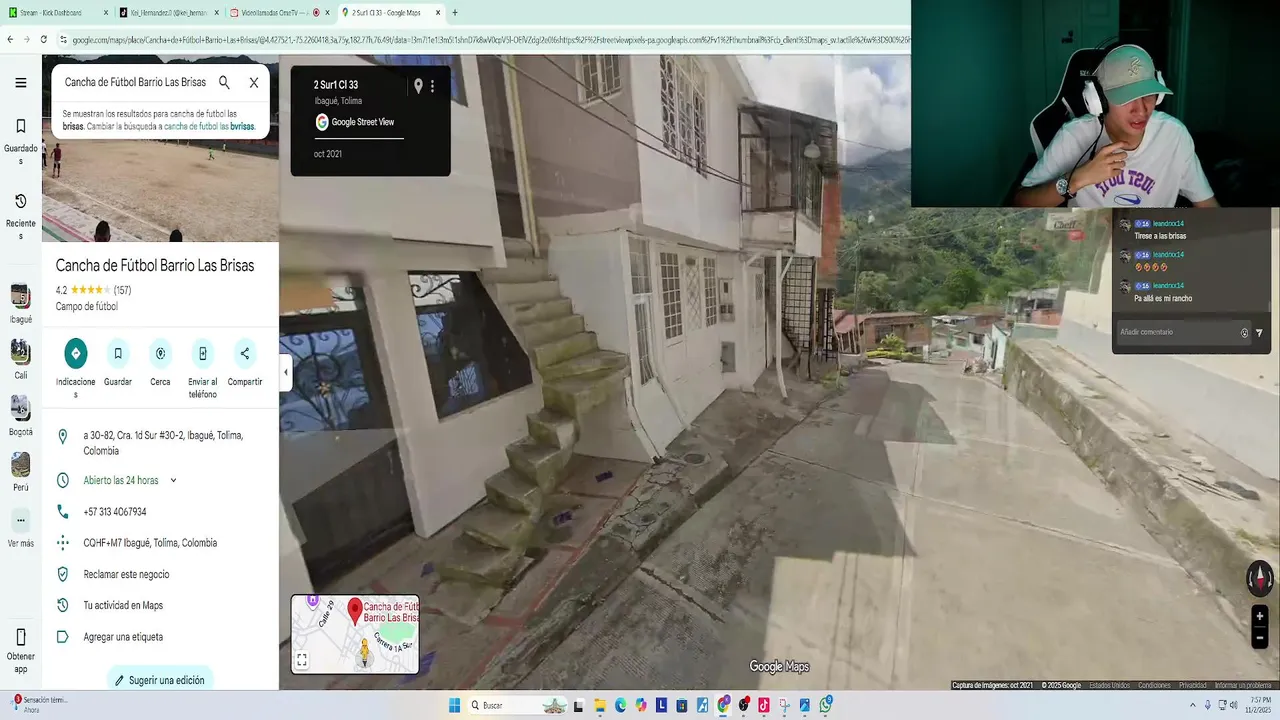The width and height of the screenshot is (1280, 720).
Task: Click the emoji icon in the chat input
Action: point(1244,333)
